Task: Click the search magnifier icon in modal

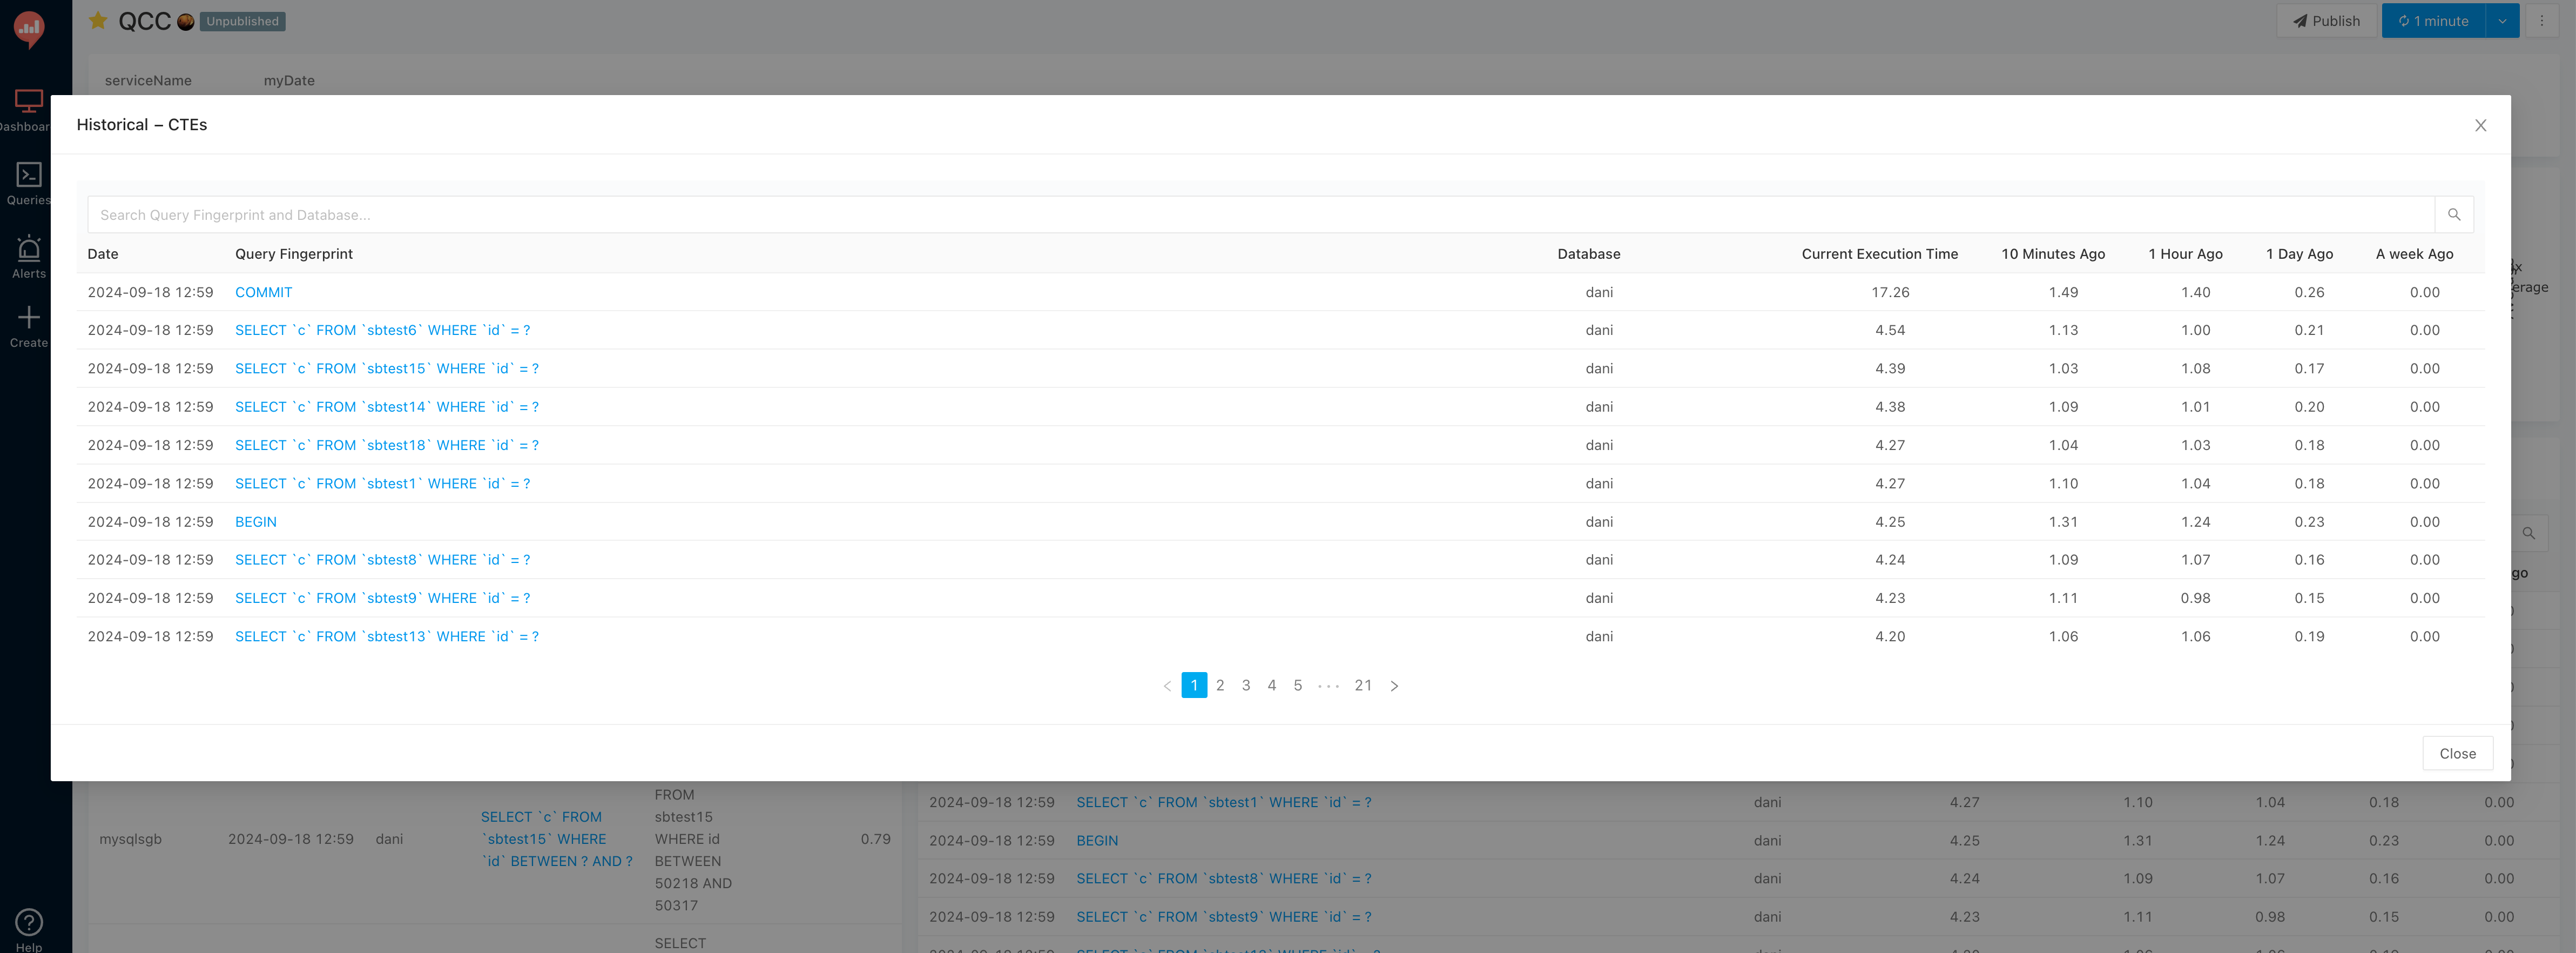Action: (2453, 214)
